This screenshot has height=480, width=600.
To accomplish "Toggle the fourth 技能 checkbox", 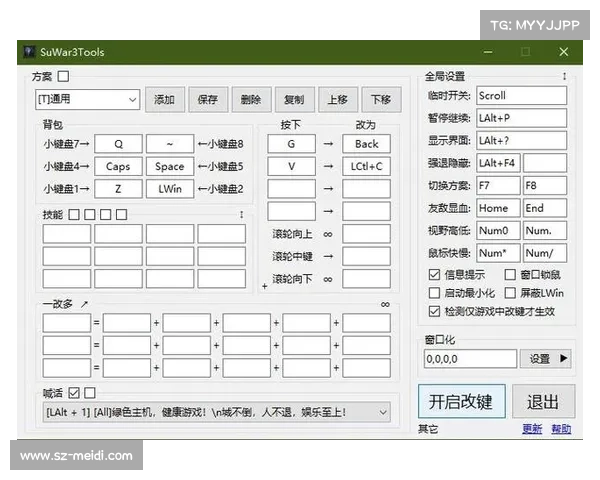I will pyautogui.click(x=121, y=214).
